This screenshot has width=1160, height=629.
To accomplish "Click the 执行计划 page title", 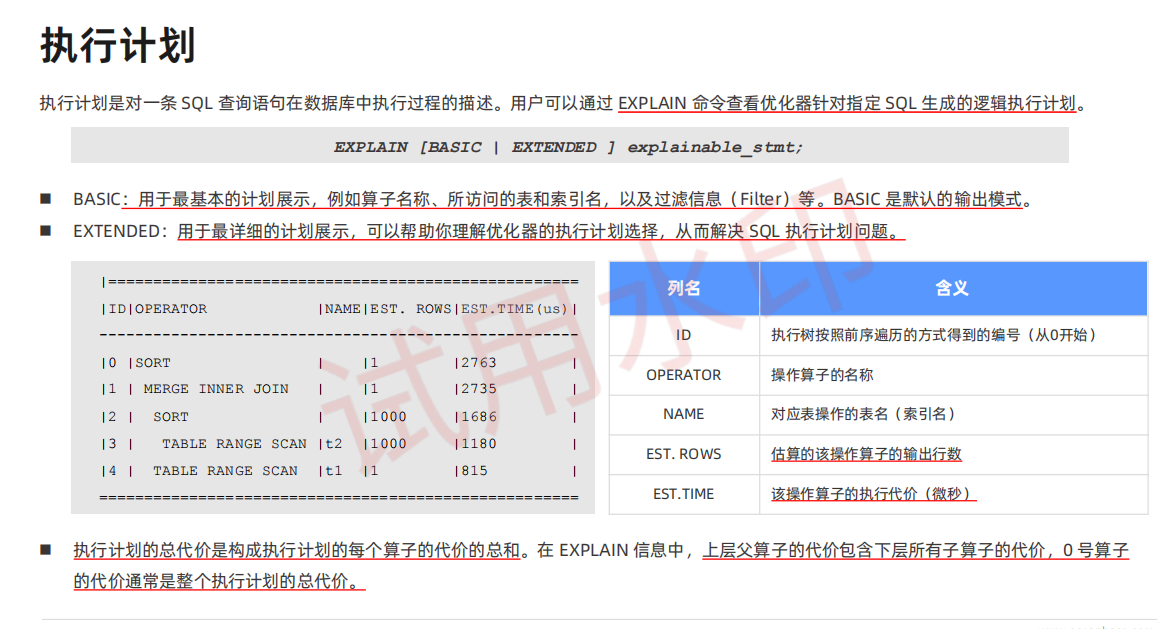I will pos(117,47).
